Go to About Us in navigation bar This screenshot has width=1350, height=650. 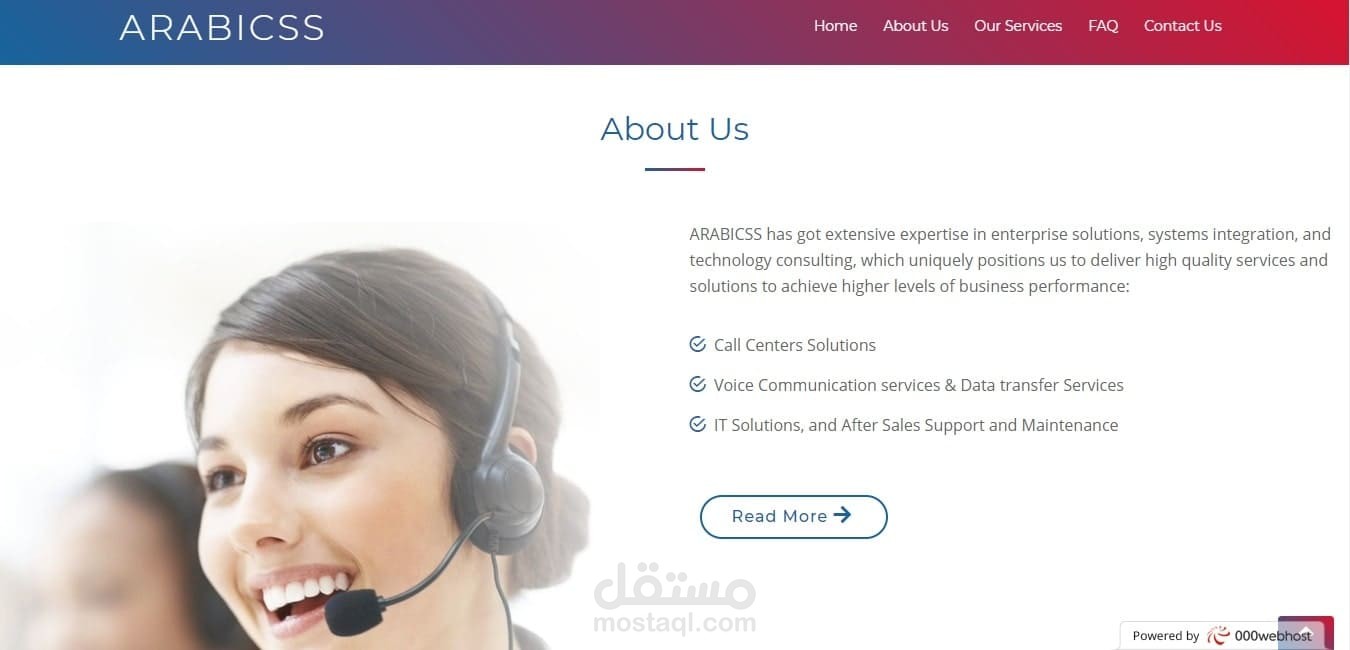915,26
